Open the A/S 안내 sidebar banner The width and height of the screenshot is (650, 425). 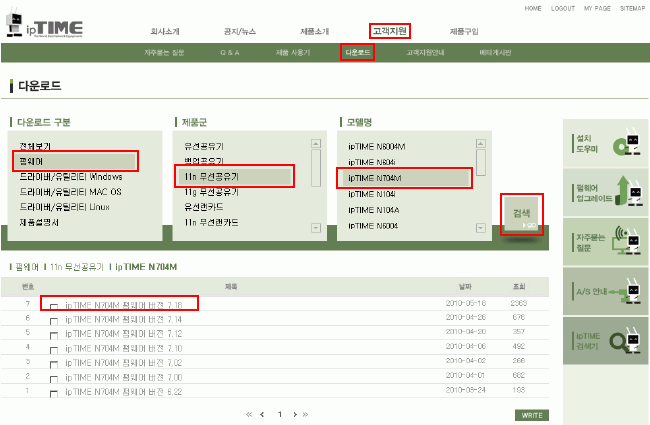click(x=605, y=291)
